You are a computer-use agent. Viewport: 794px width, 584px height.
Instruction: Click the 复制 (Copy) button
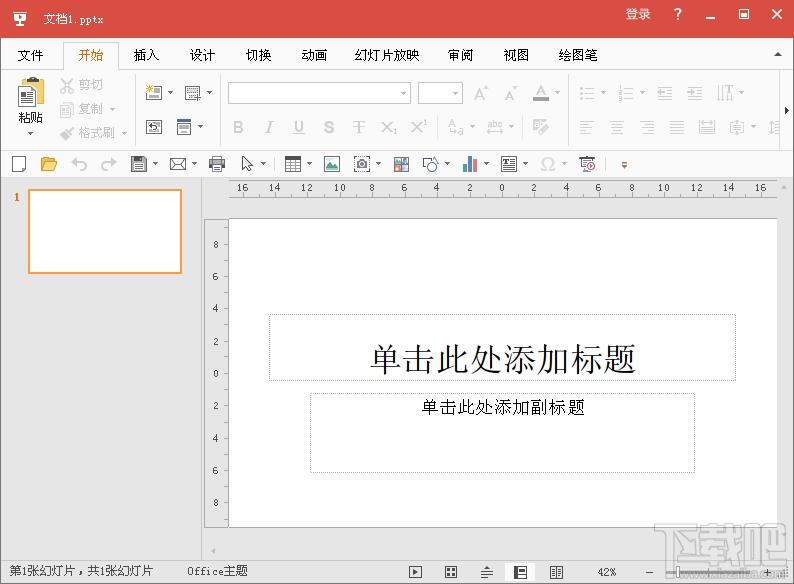coord(82,109)
